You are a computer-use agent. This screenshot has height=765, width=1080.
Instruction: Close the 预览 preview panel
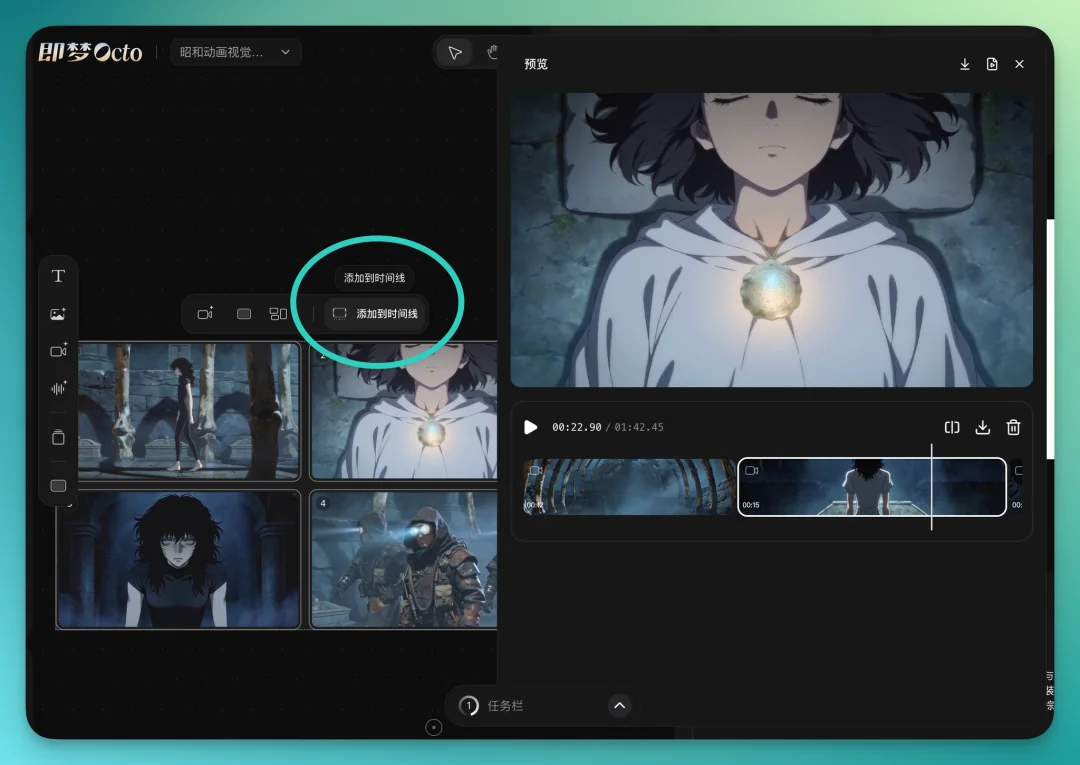[x=1019, y=64]
